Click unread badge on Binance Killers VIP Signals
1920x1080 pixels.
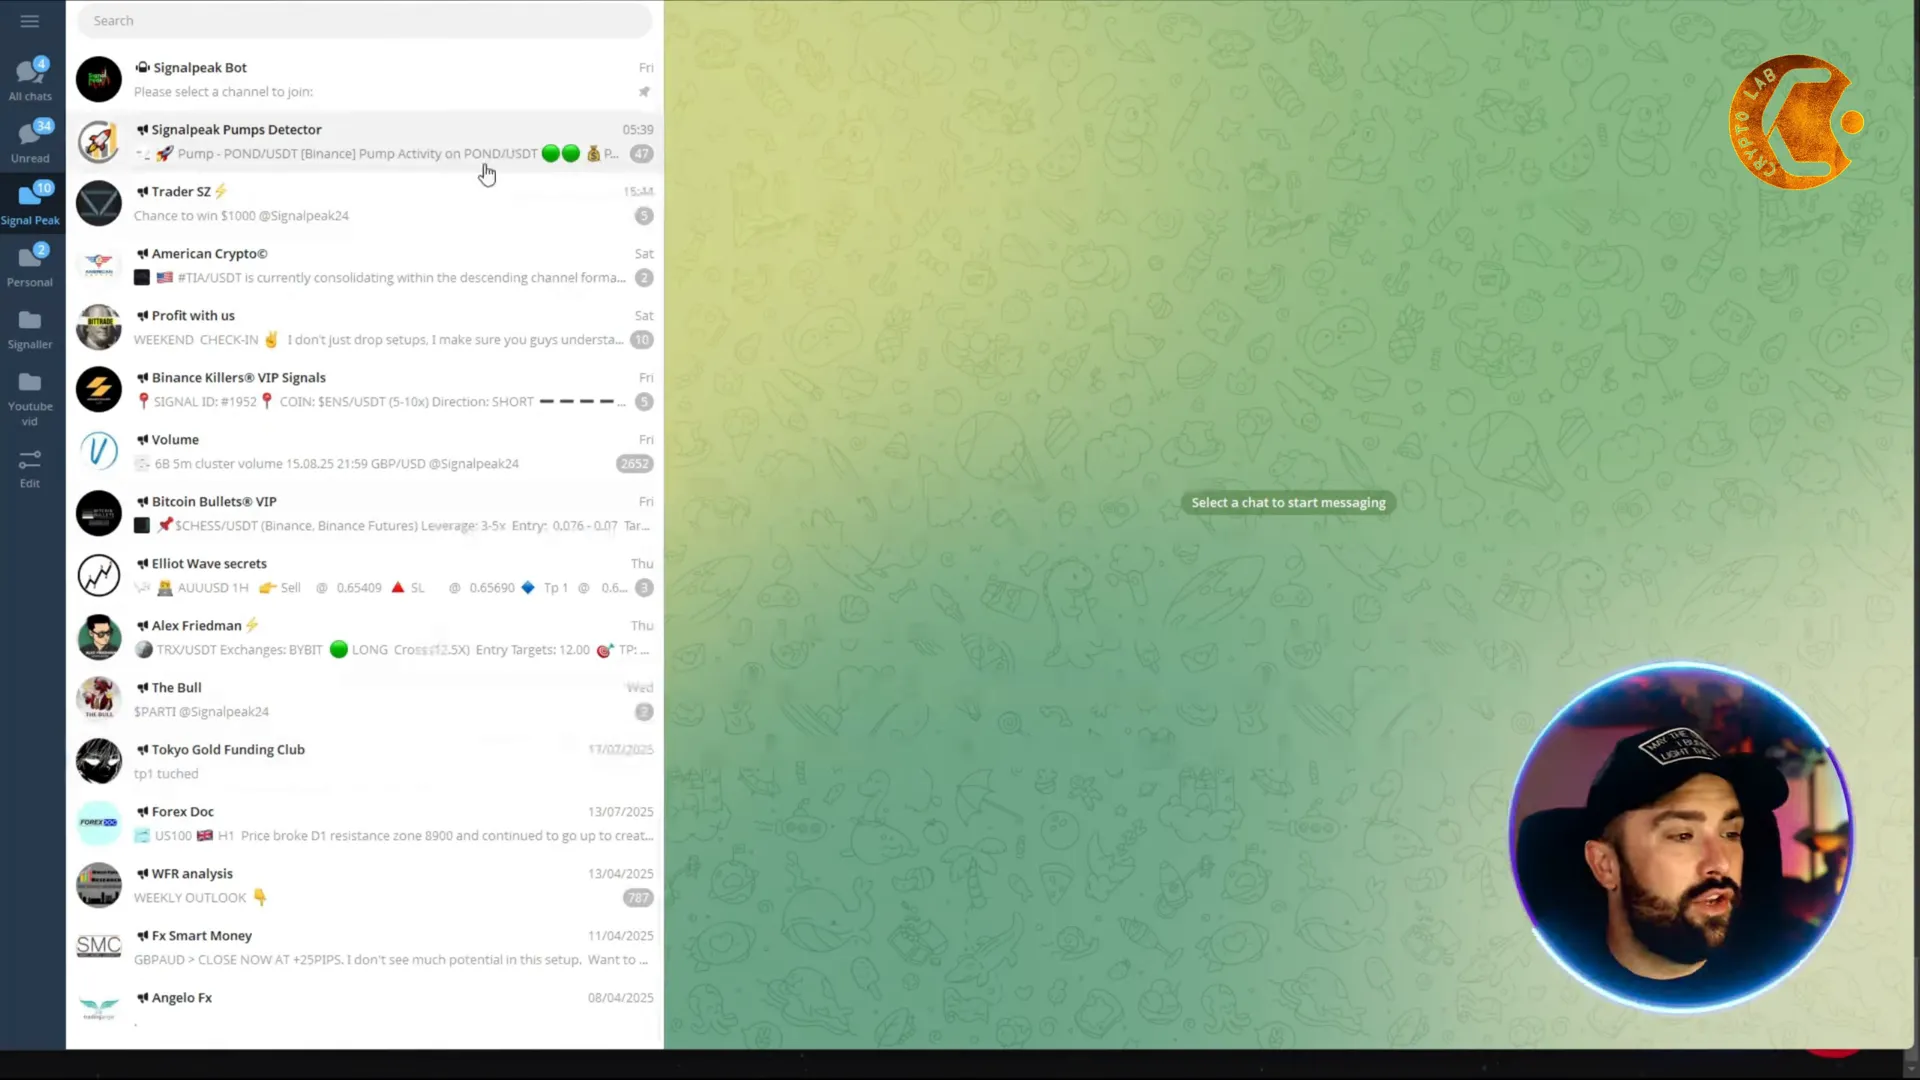coord(644,402)
